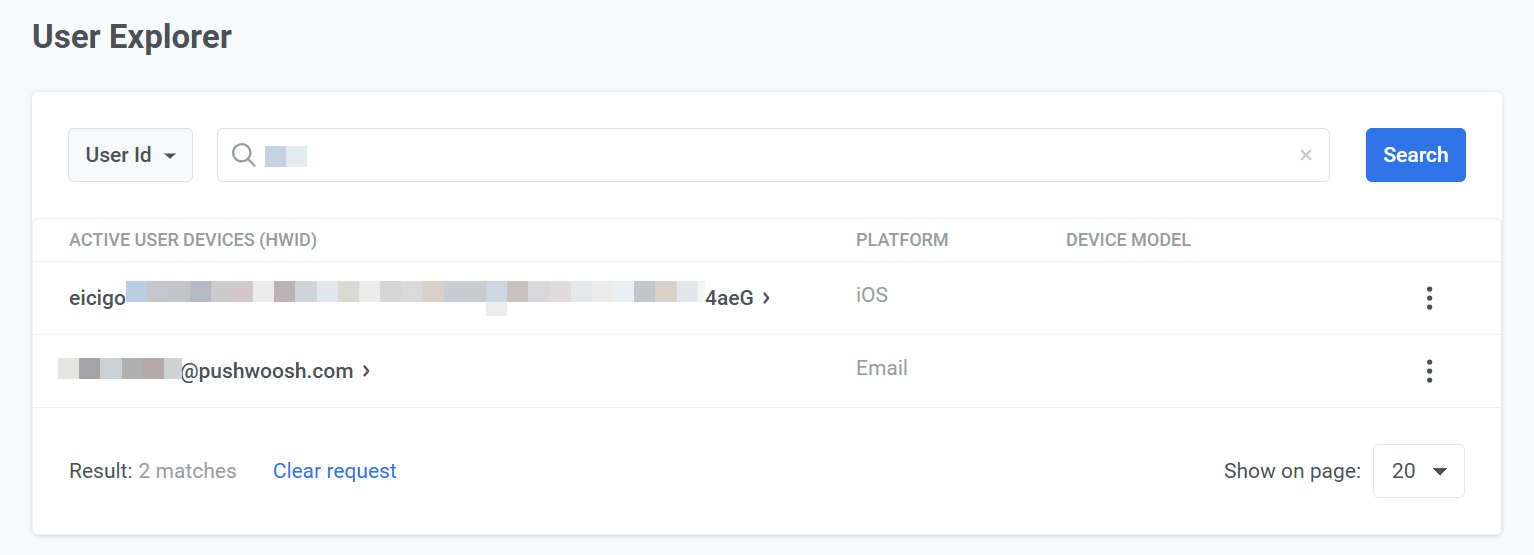Open the three-dot menu for the Email device

click(1429, 371)
